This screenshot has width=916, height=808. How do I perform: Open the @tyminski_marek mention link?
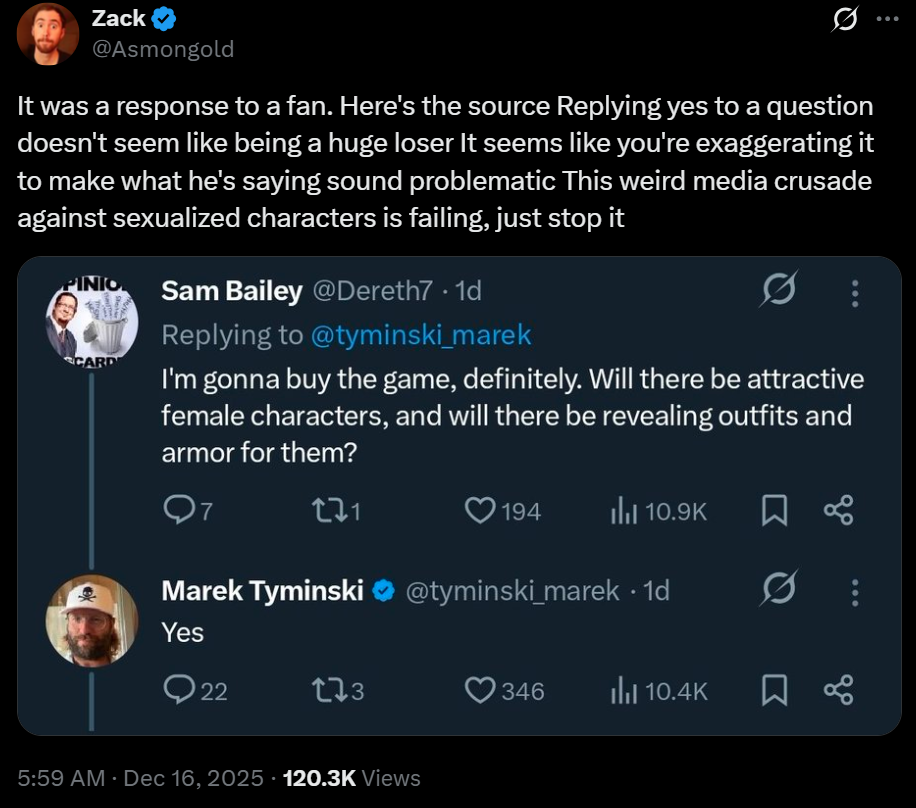coord(421,335)
